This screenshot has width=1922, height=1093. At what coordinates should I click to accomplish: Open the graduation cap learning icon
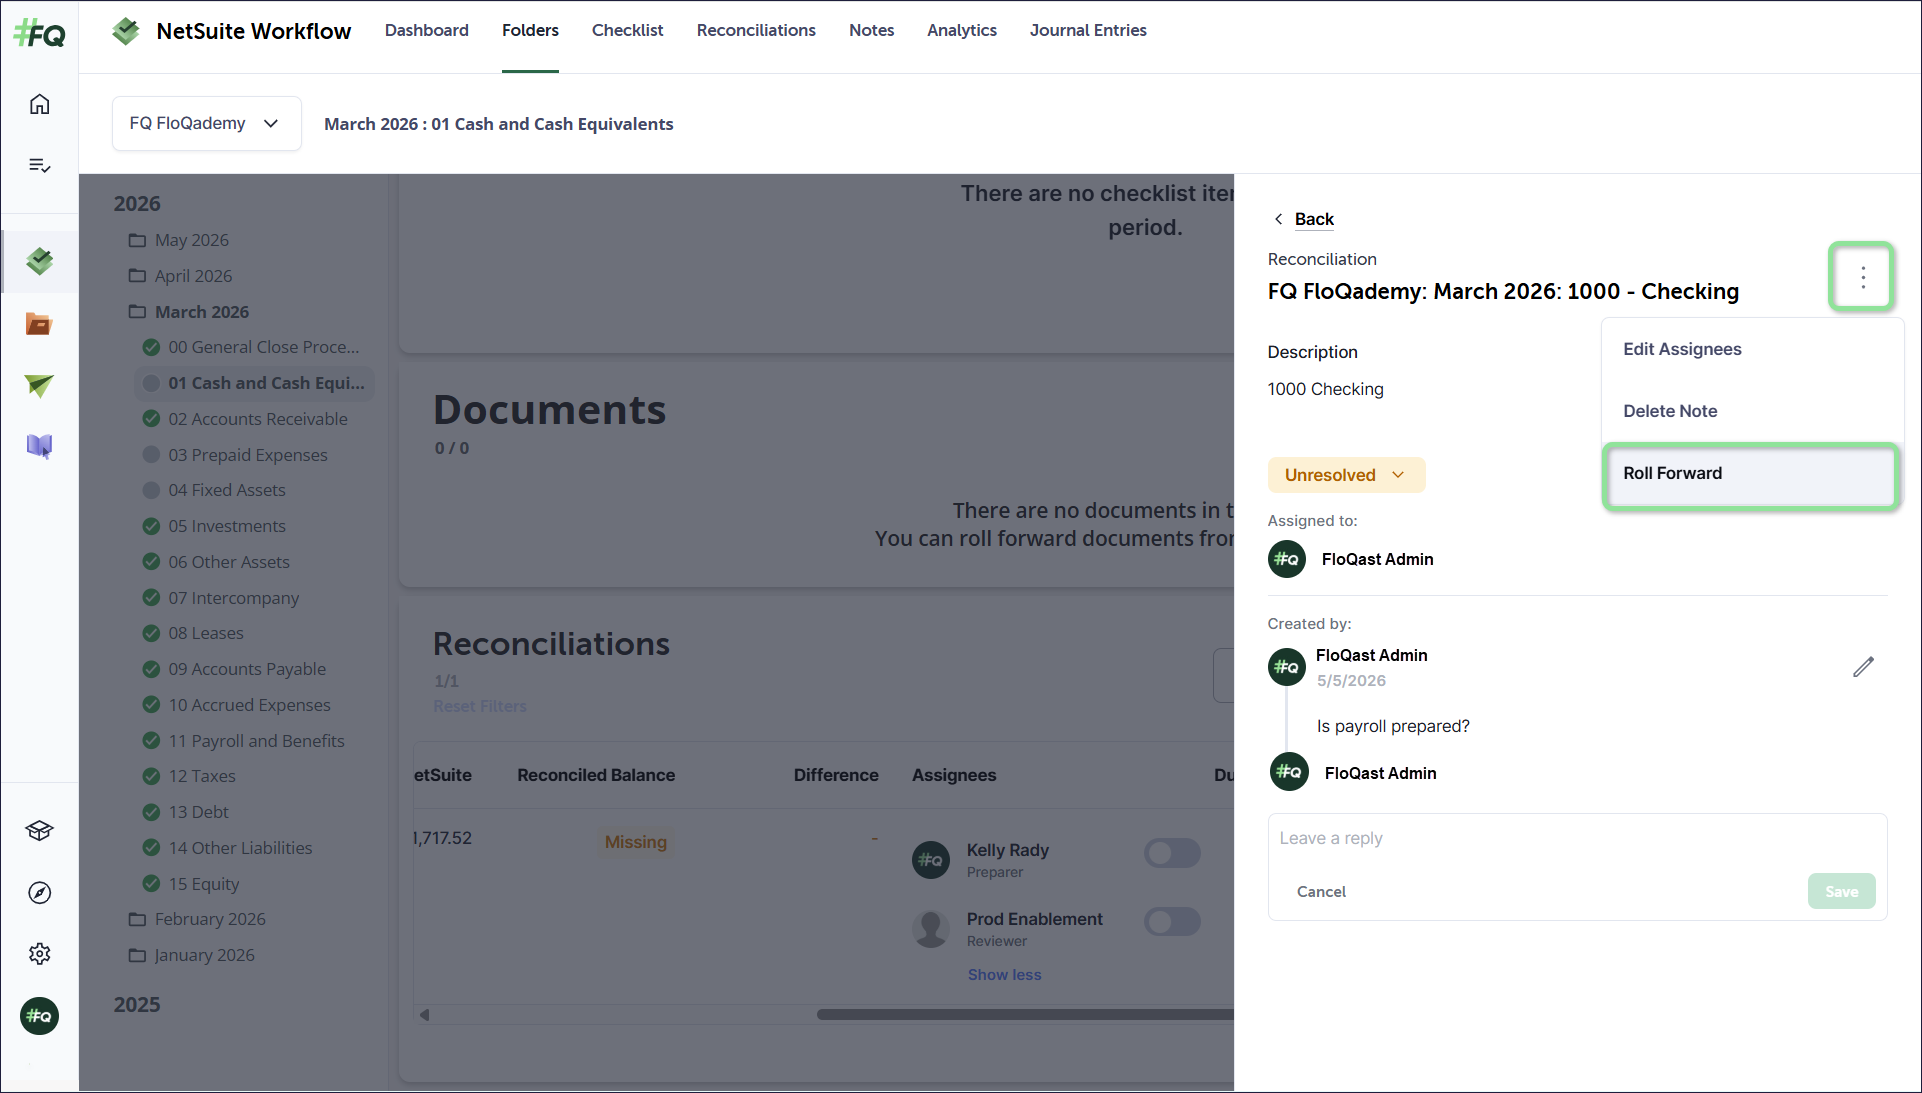39,830
